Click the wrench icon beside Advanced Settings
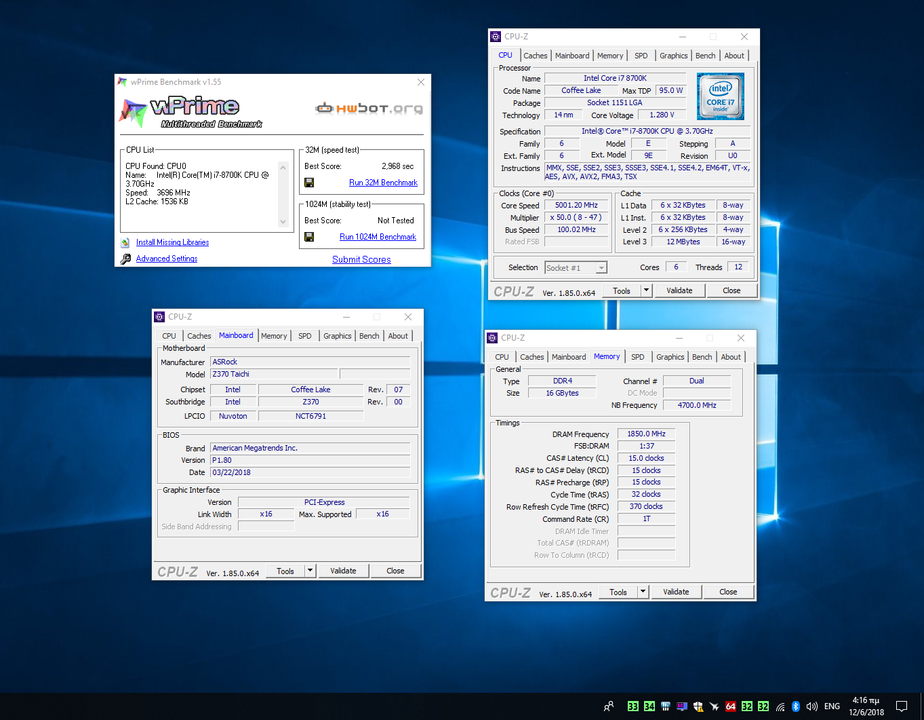The height and width of the screenshot is (720, 924). (x=126, y=259)
